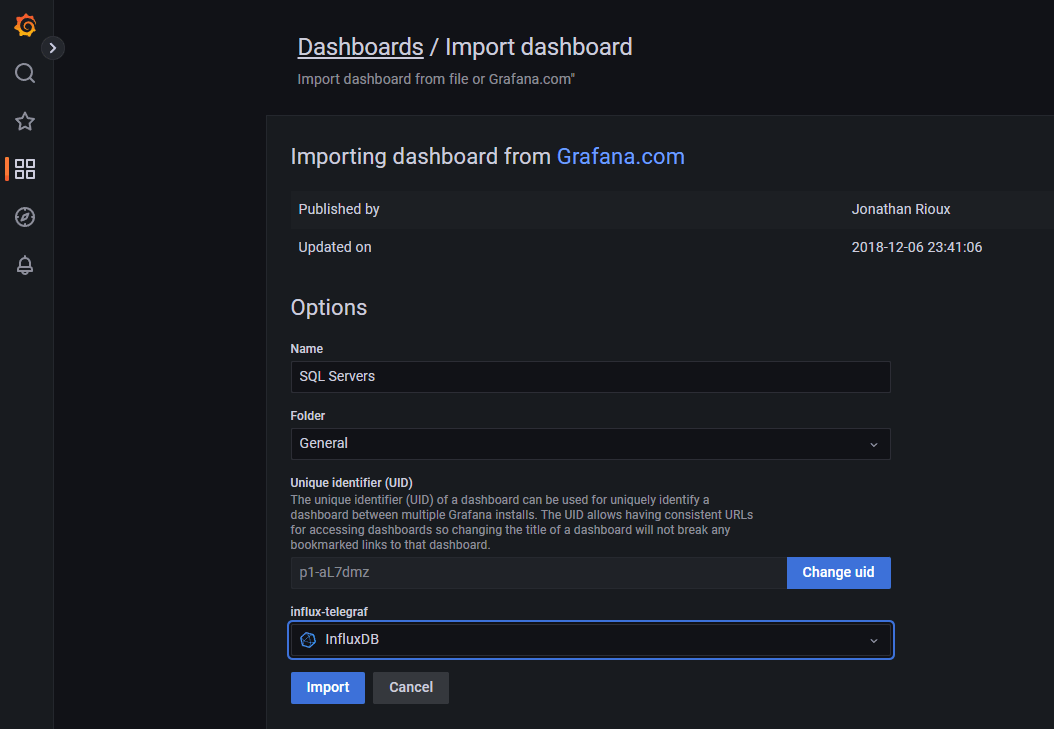Expand the sidebar navigation chevron
This screenshot has width=1054, height=729.
point(53,47)
